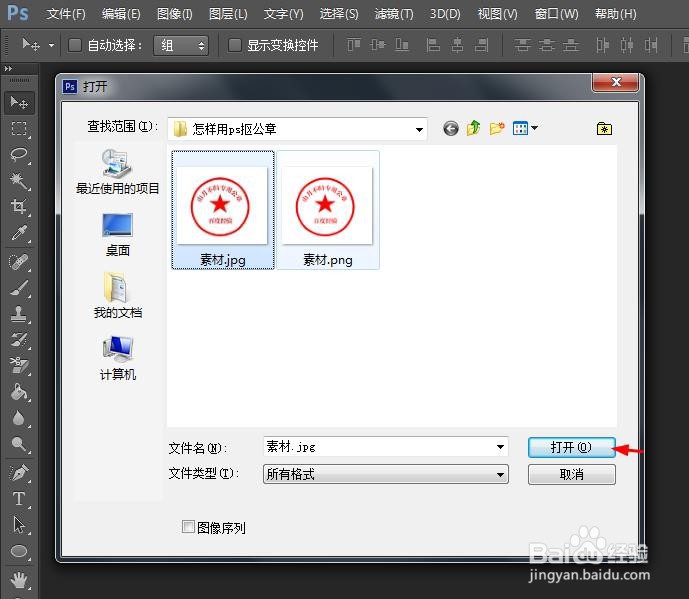Select the Dodge tool

click(19, 444)
